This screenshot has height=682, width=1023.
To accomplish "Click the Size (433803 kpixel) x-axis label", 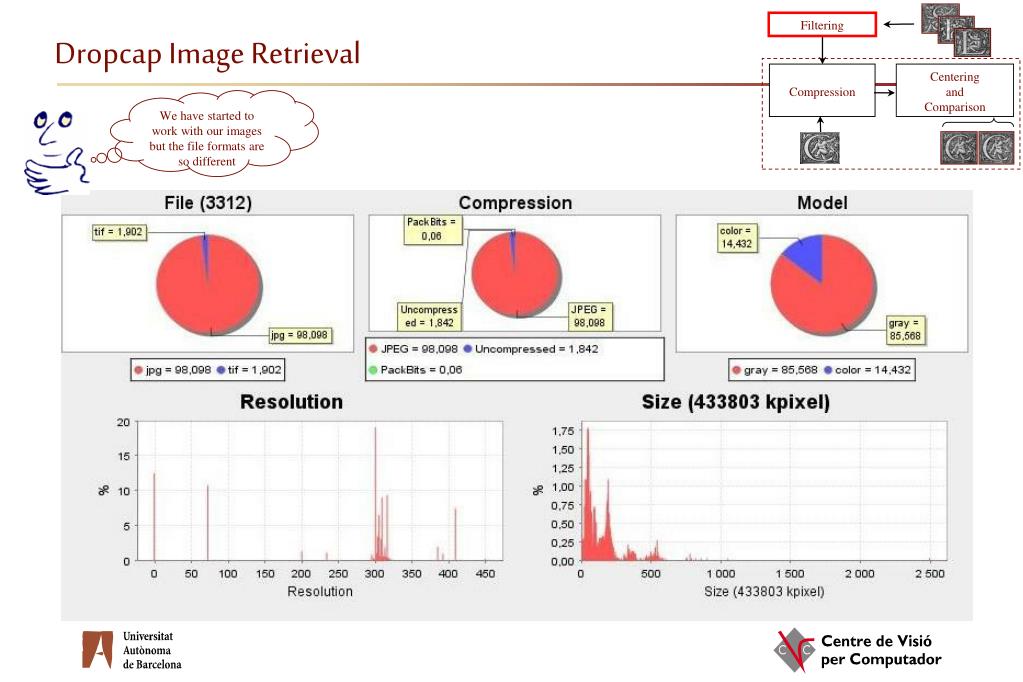I will pos(764,591).
